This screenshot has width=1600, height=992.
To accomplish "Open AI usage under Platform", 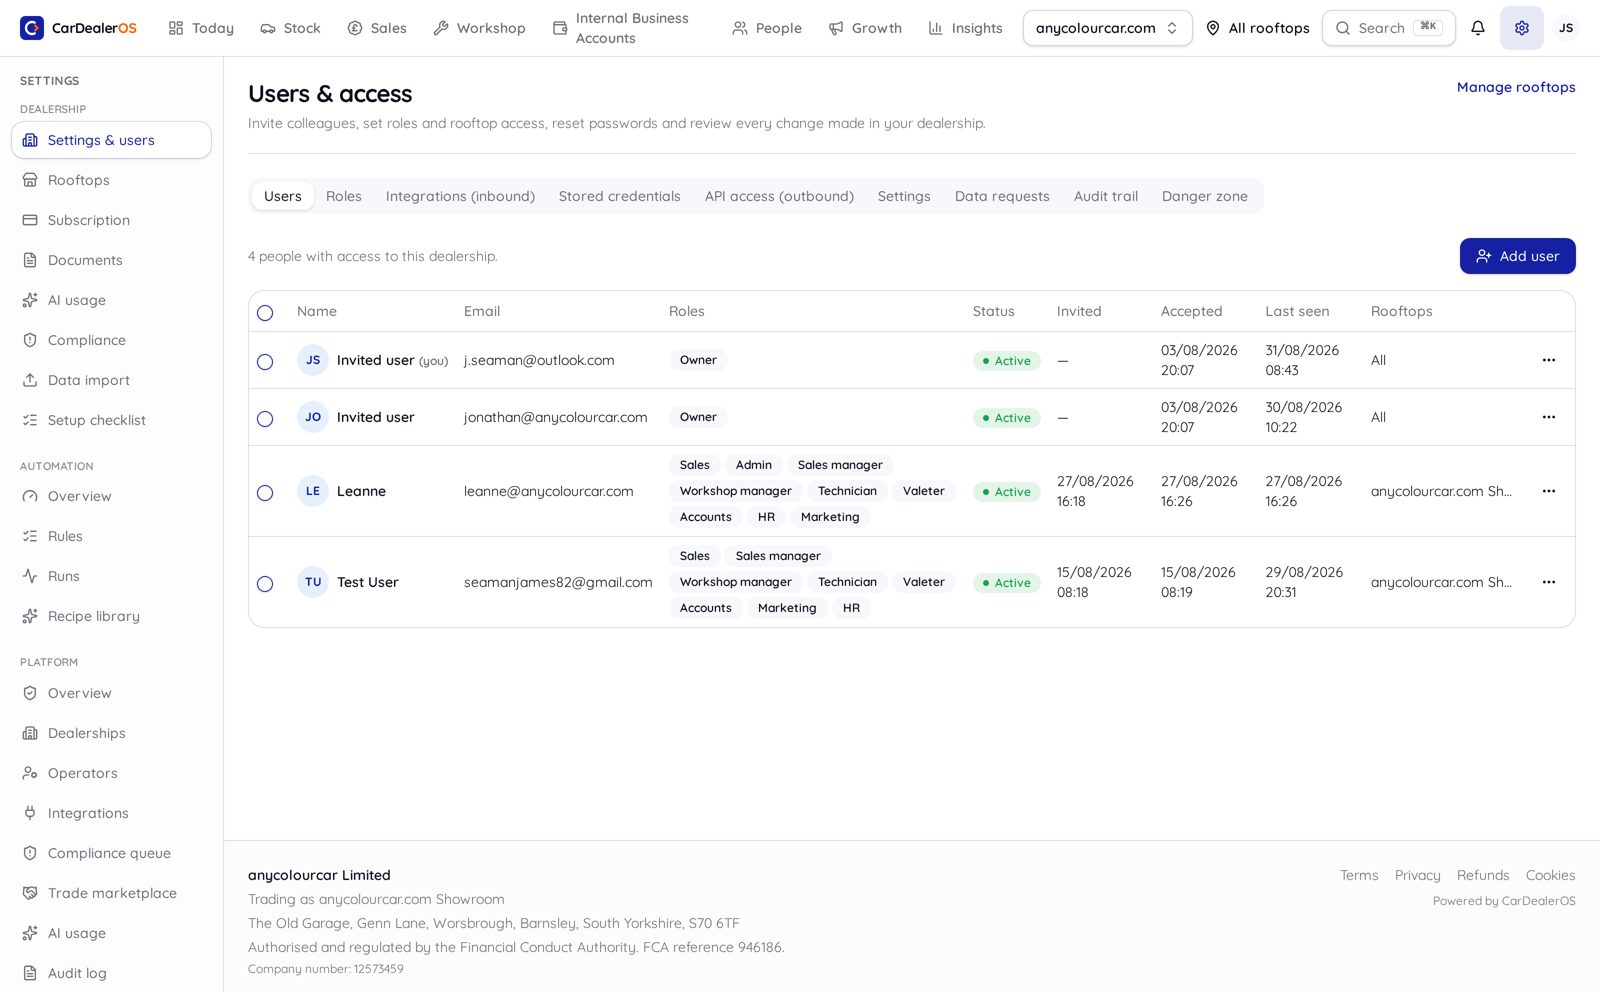I will 111,933.
